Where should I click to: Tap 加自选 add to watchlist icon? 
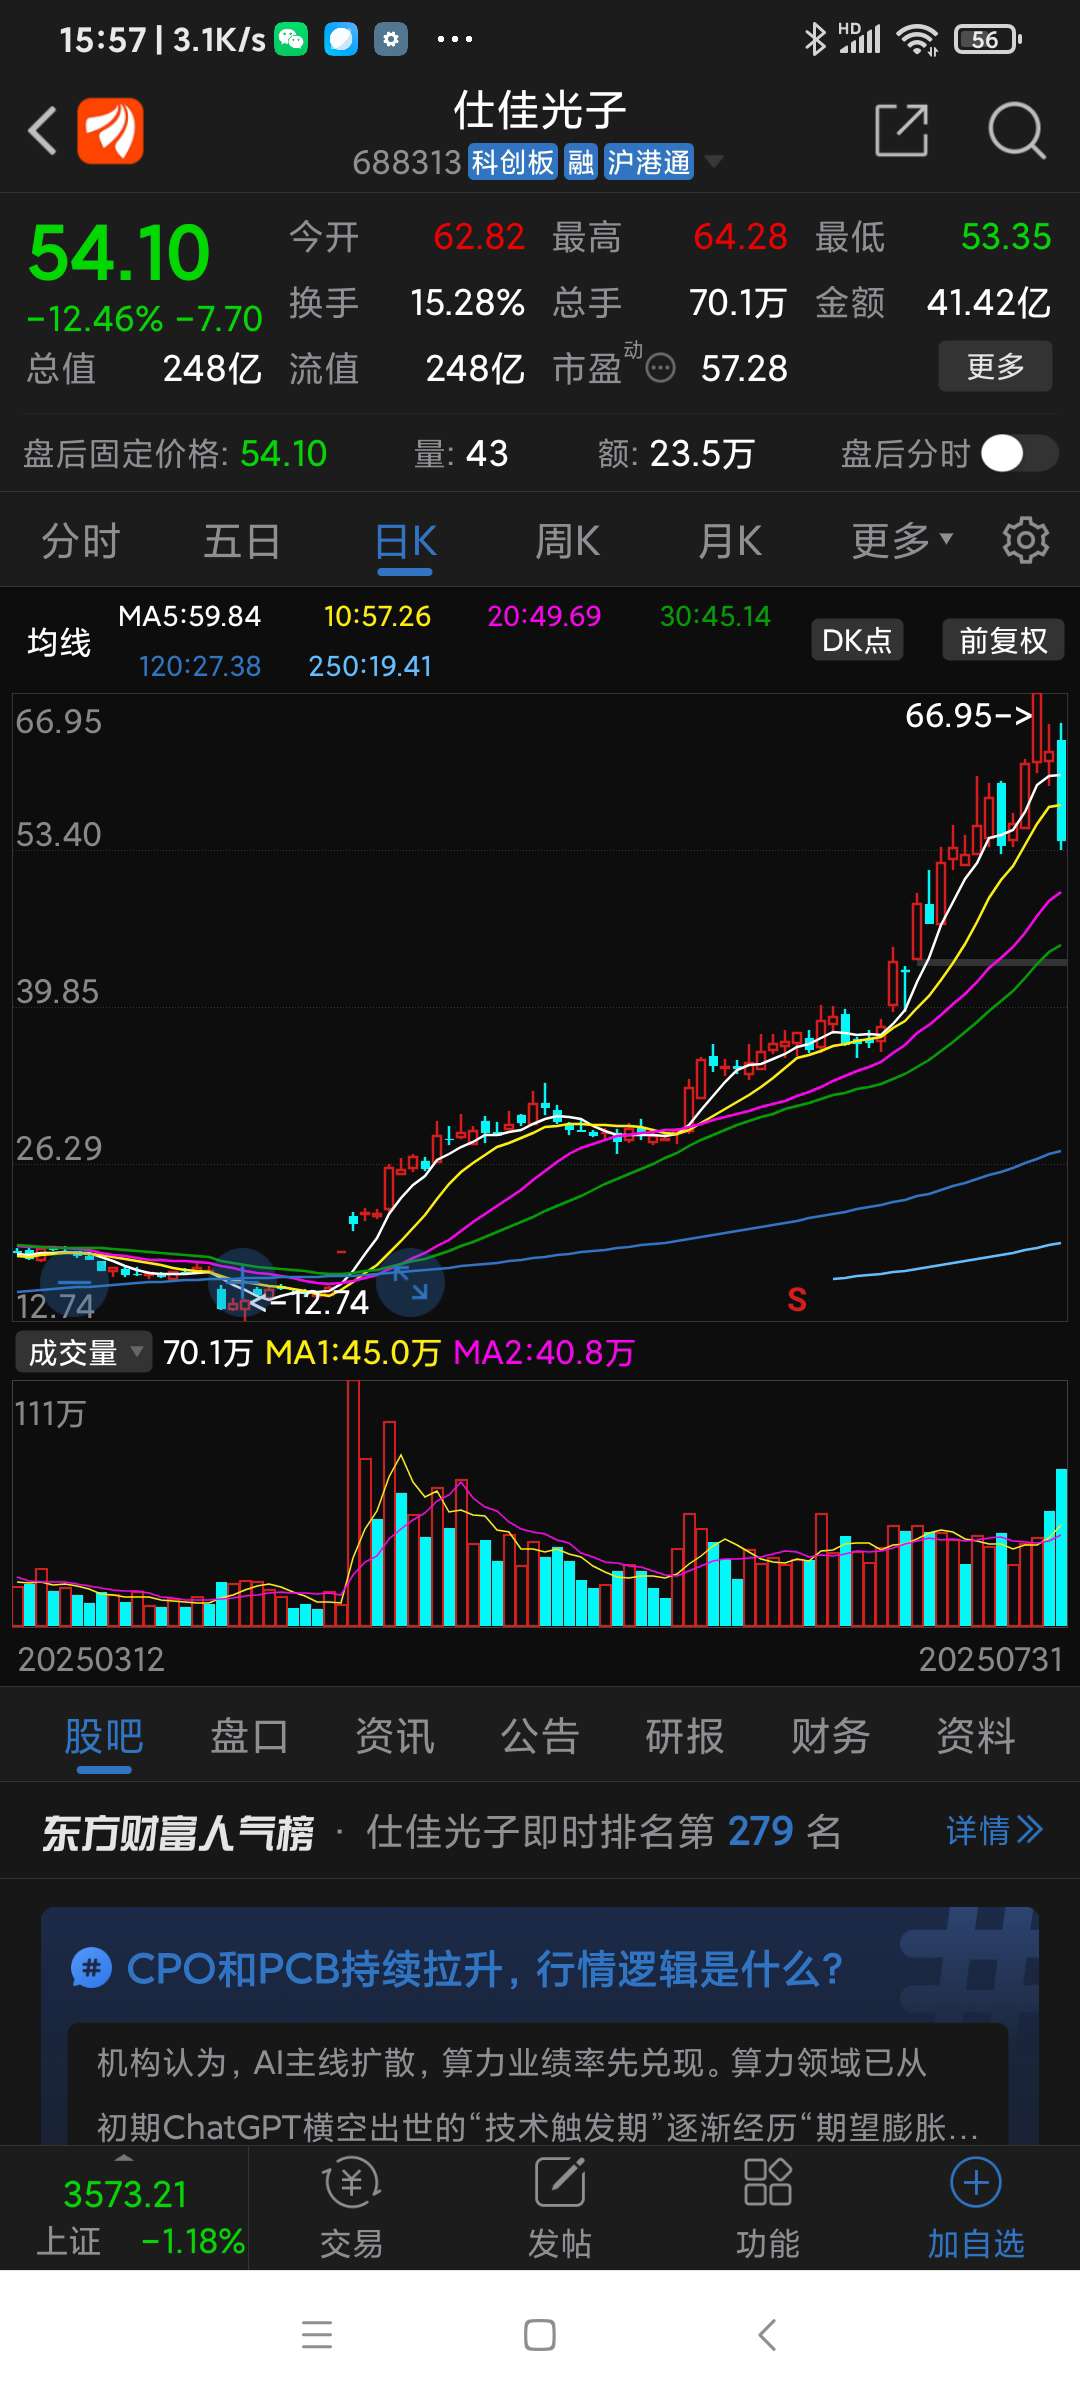coord(976,2209)
